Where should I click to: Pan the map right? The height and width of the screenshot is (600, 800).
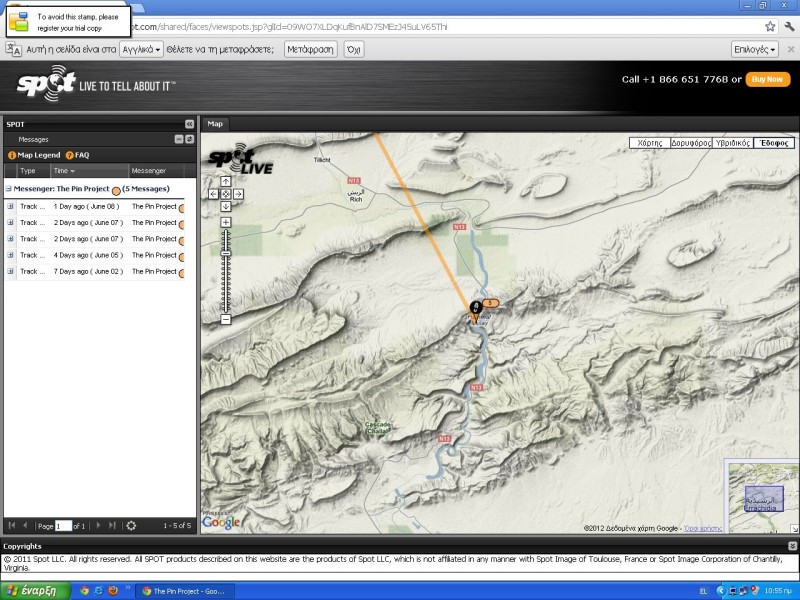click(238, 194)
